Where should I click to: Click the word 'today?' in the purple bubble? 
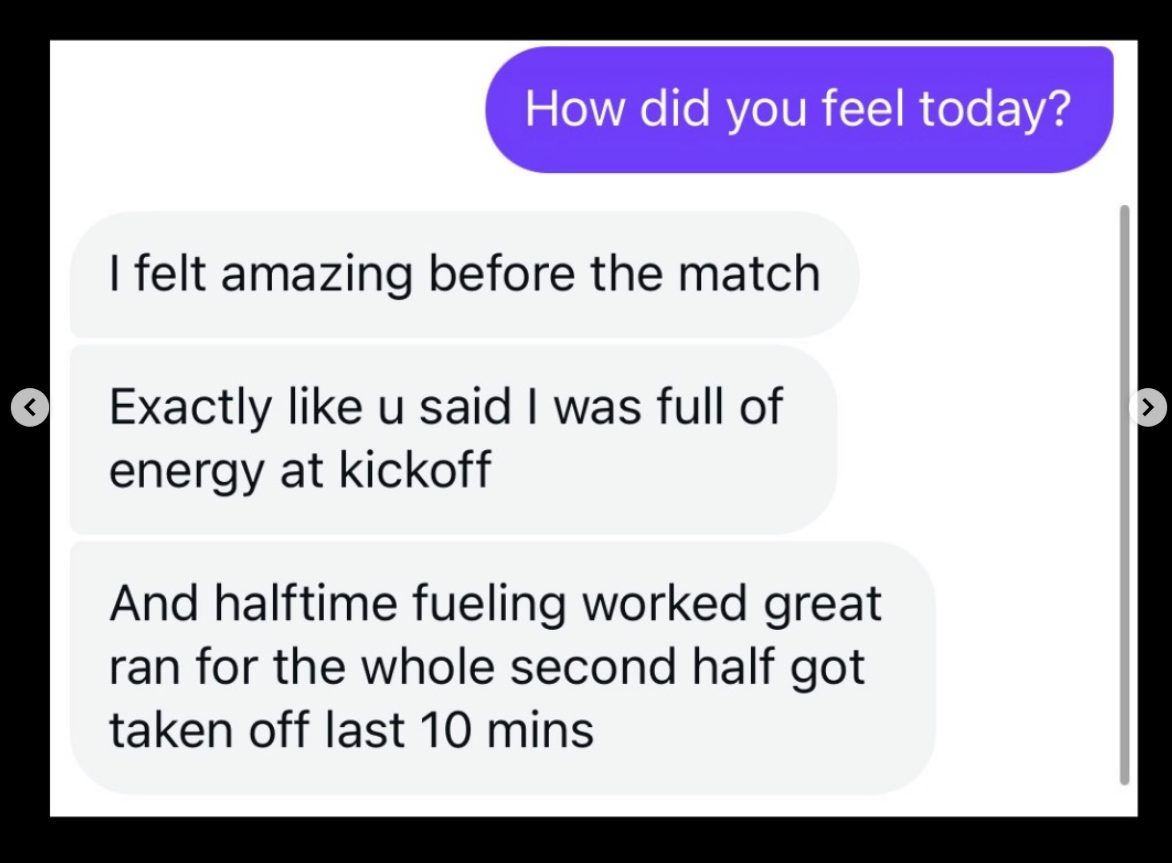[x=995, y=109]
